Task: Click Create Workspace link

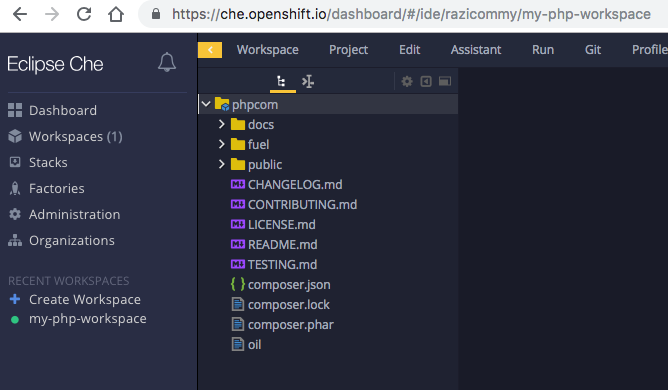Action: coord(85,299)
